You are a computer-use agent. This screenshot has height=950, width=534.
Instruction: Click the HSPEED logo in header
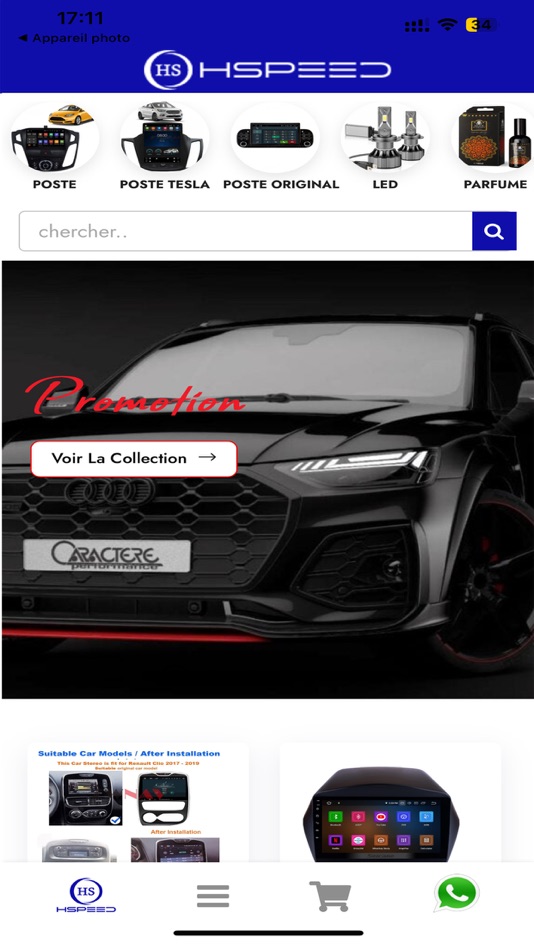pos(267,70)
